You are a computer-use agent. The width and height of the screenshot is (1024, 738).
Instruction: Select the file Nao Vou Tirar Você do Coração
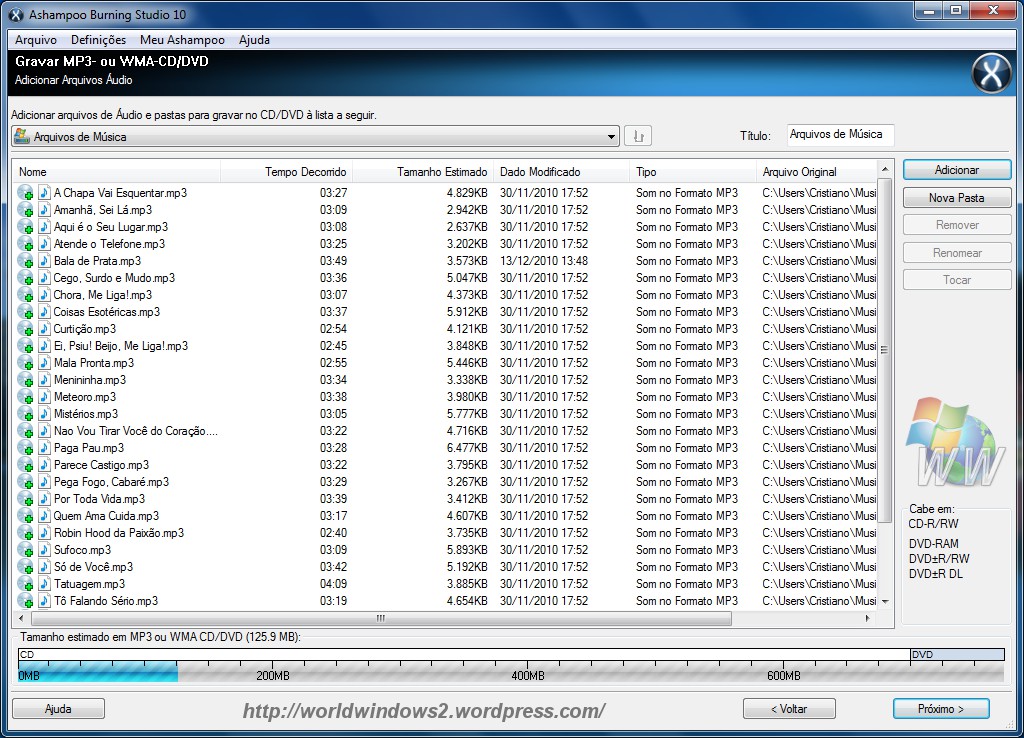(136, 430)
